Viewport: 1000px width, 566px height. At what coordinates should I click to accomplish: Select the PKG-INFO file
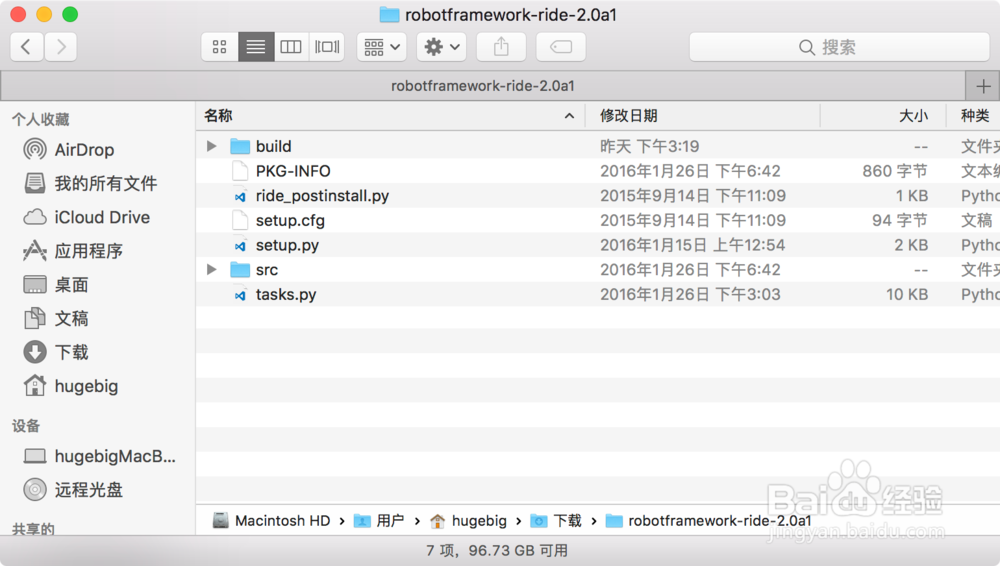[x=598, y=171]
